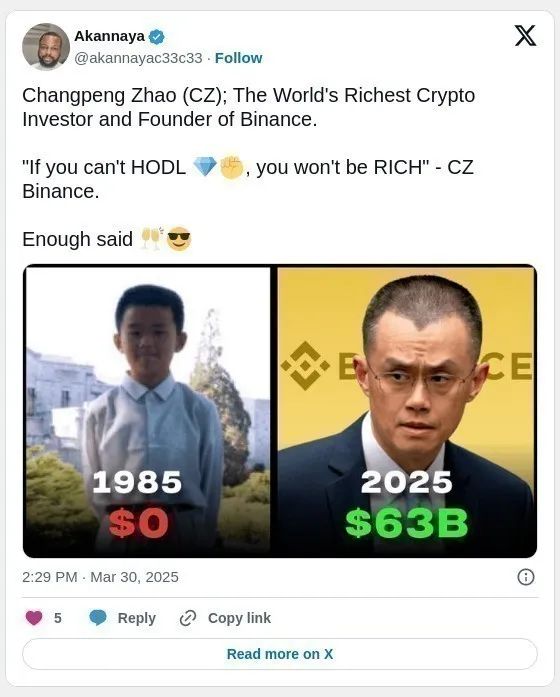Open the 1985 $0 childhood photo
The height and width of the screenshot is (697, 560).
pyautogui.click(x=147, y=411)
